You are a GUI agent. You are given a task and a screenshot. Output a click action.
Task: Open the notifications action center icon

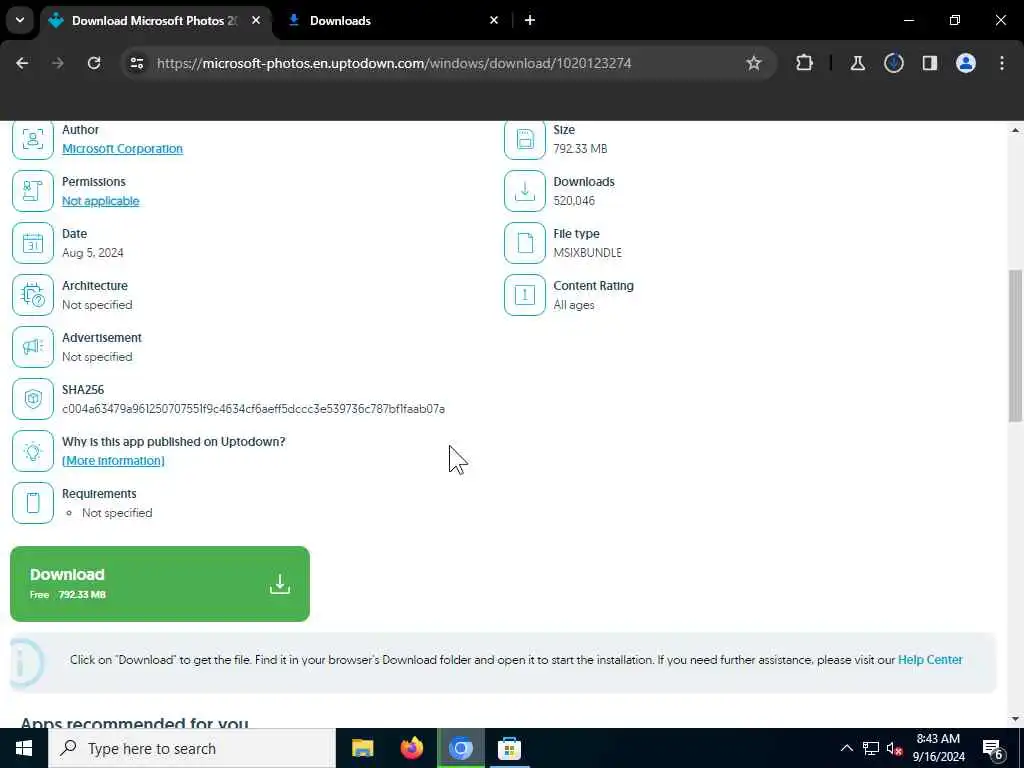993,748
